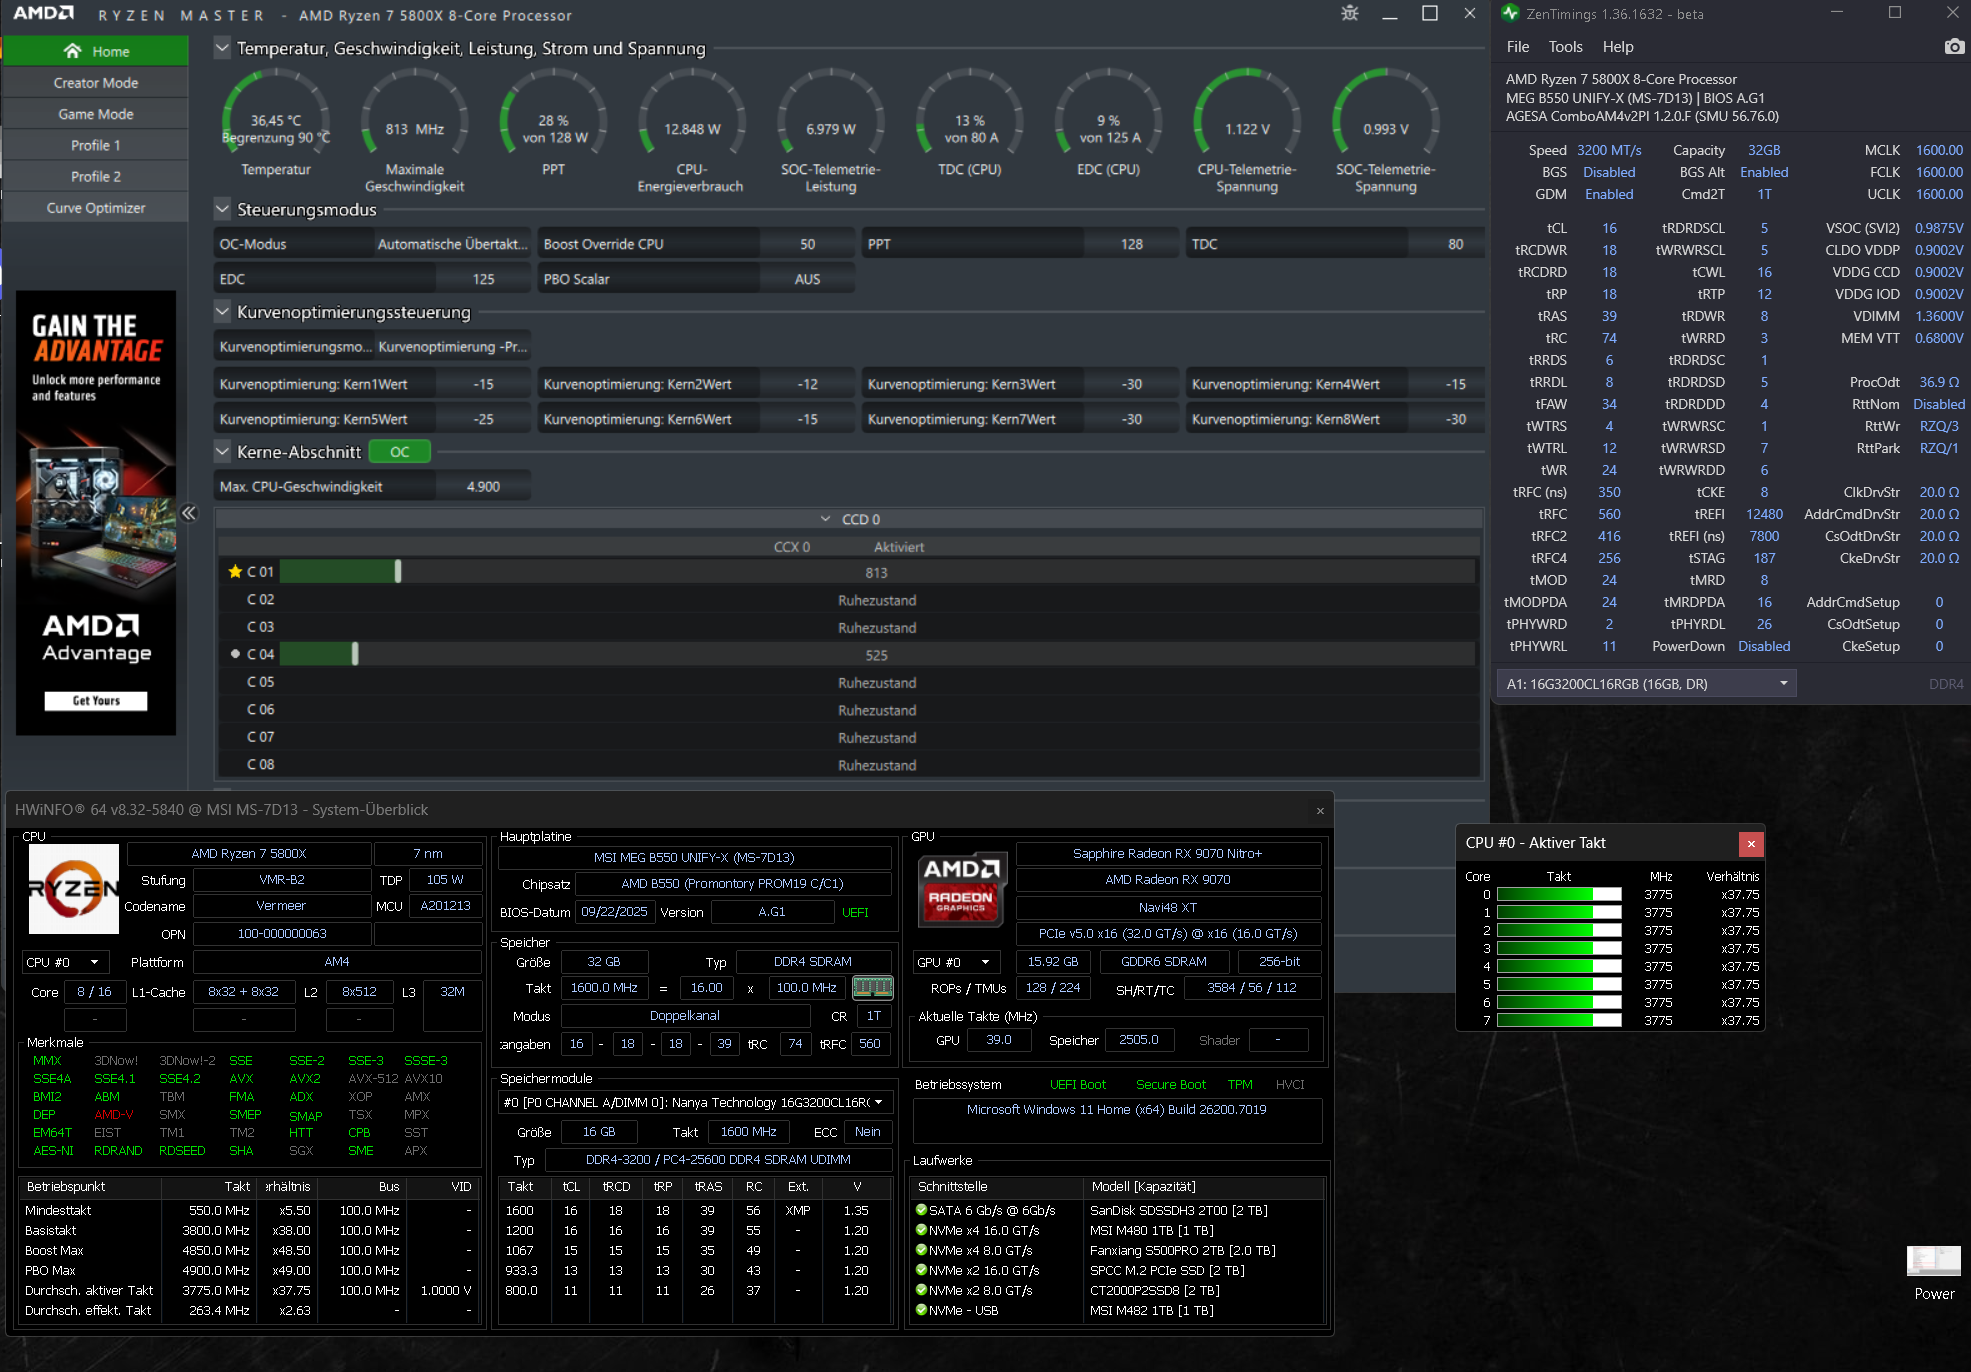Click the Ryzen Master bug report icon
This screenshot has height=1372, width=1971.
[1349, 14]
